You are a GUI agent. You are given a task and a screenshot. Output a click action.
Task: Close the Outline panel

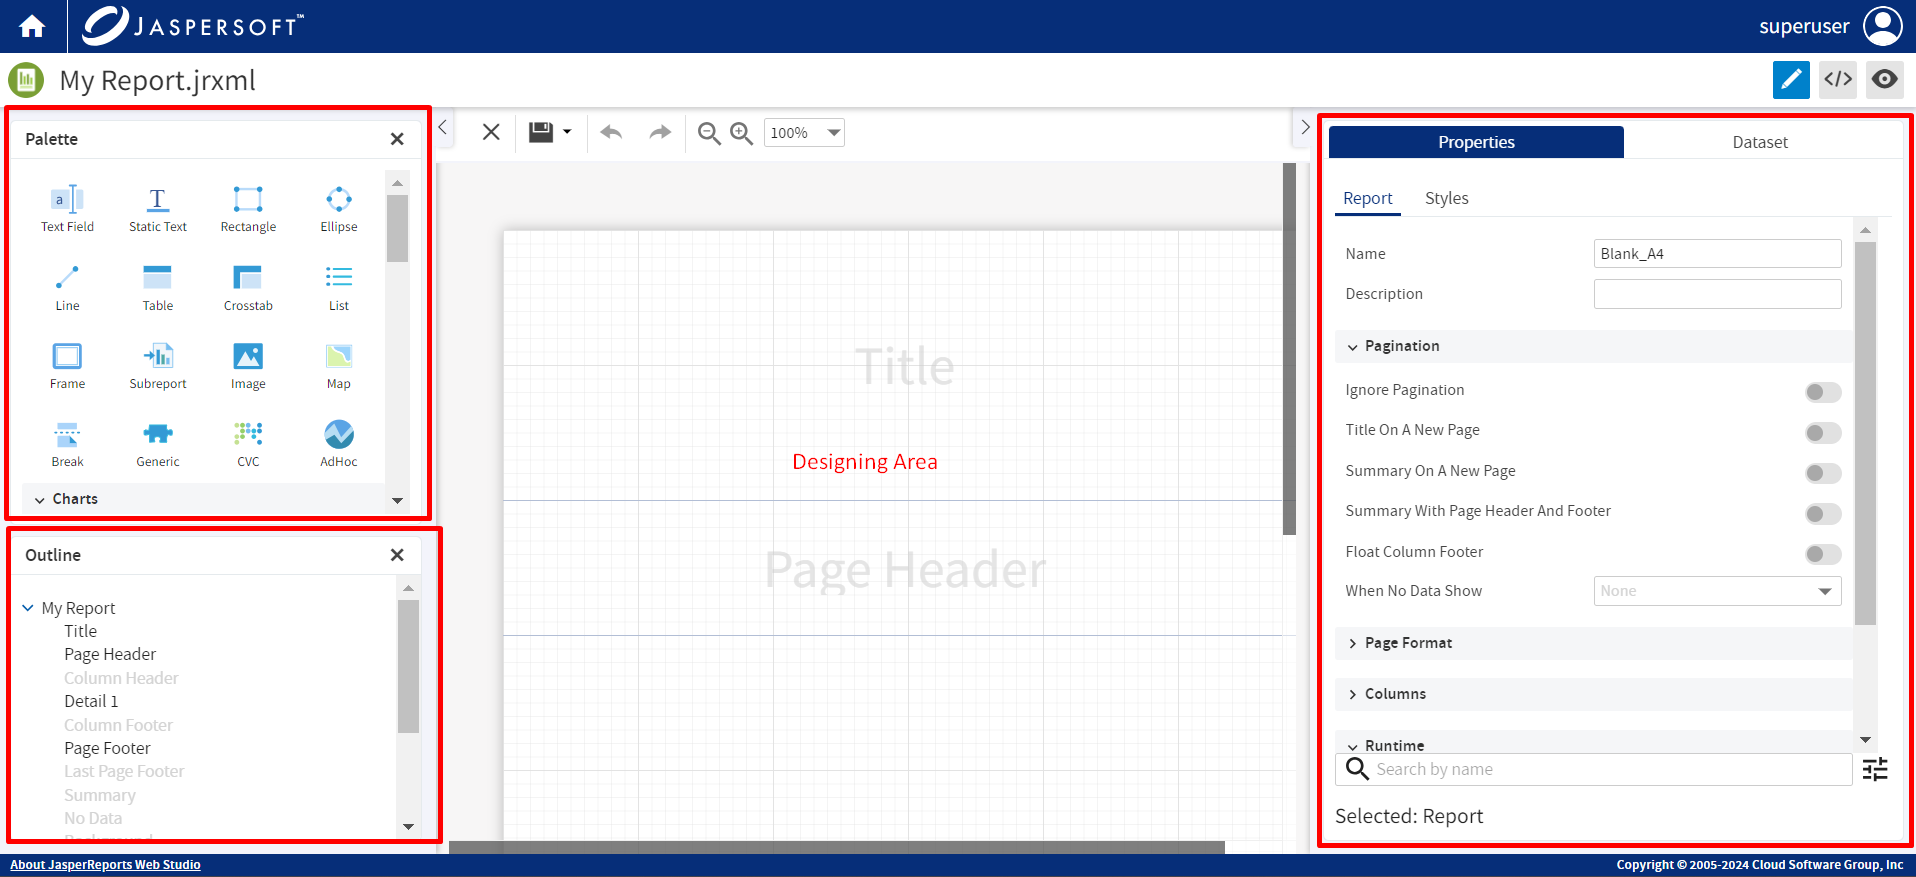pos(397,555)
